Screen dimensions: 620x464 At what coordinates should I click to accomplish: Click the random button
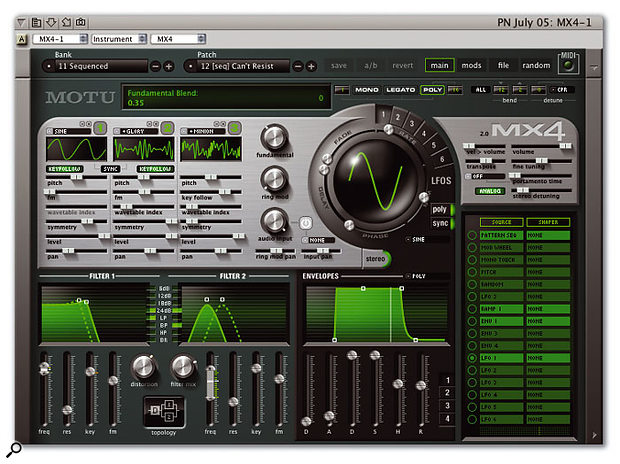pyautogui.click(x=536, y=65)
